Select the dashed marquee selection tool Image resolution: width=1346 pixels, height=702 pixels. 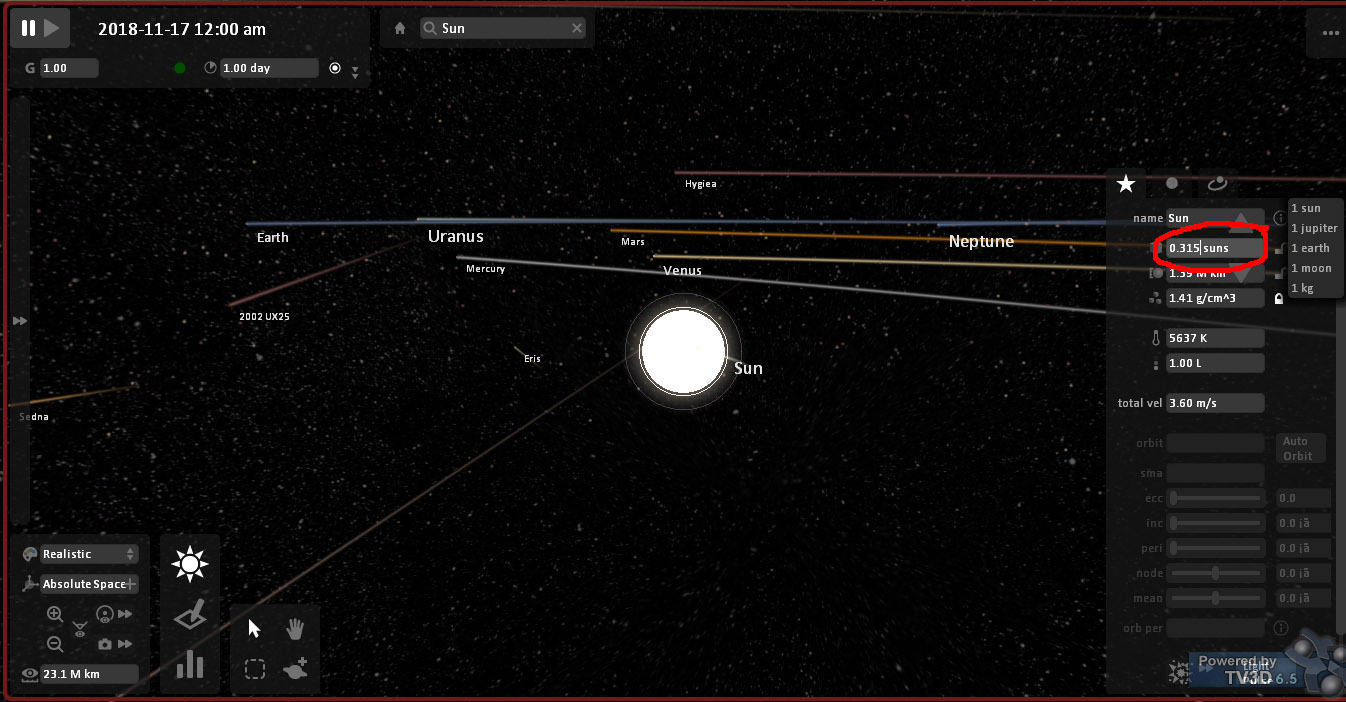click(x=254, y=670)
